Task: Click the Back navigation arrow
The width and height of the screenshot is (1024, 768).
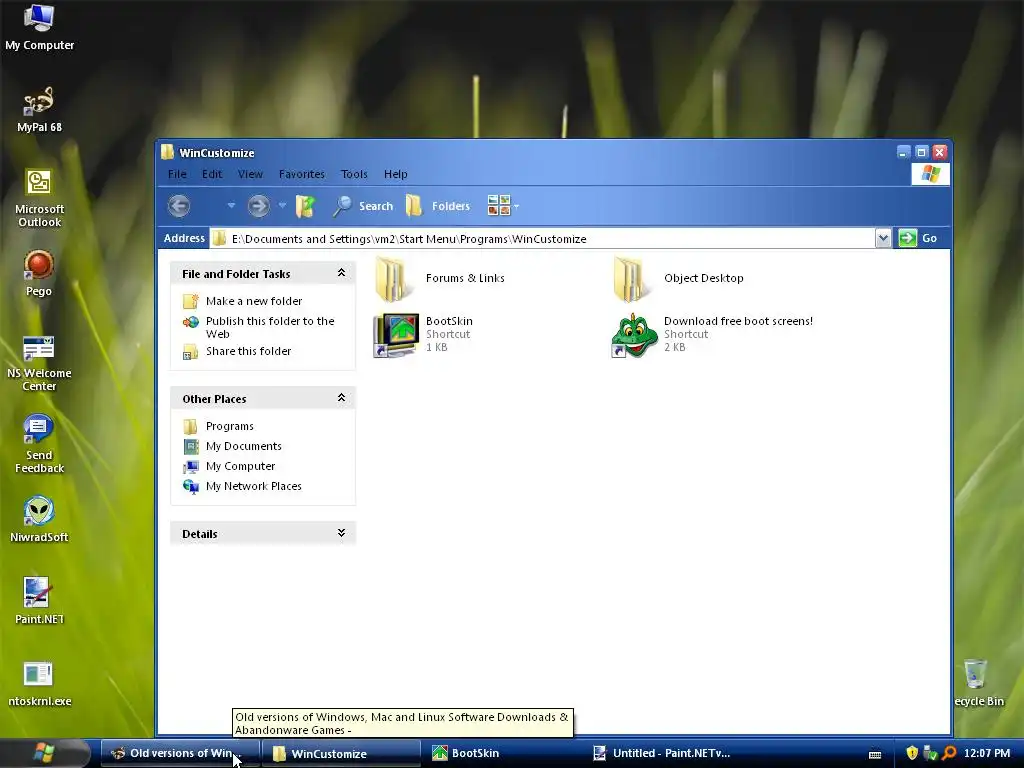Action: (x=179, y=206)
